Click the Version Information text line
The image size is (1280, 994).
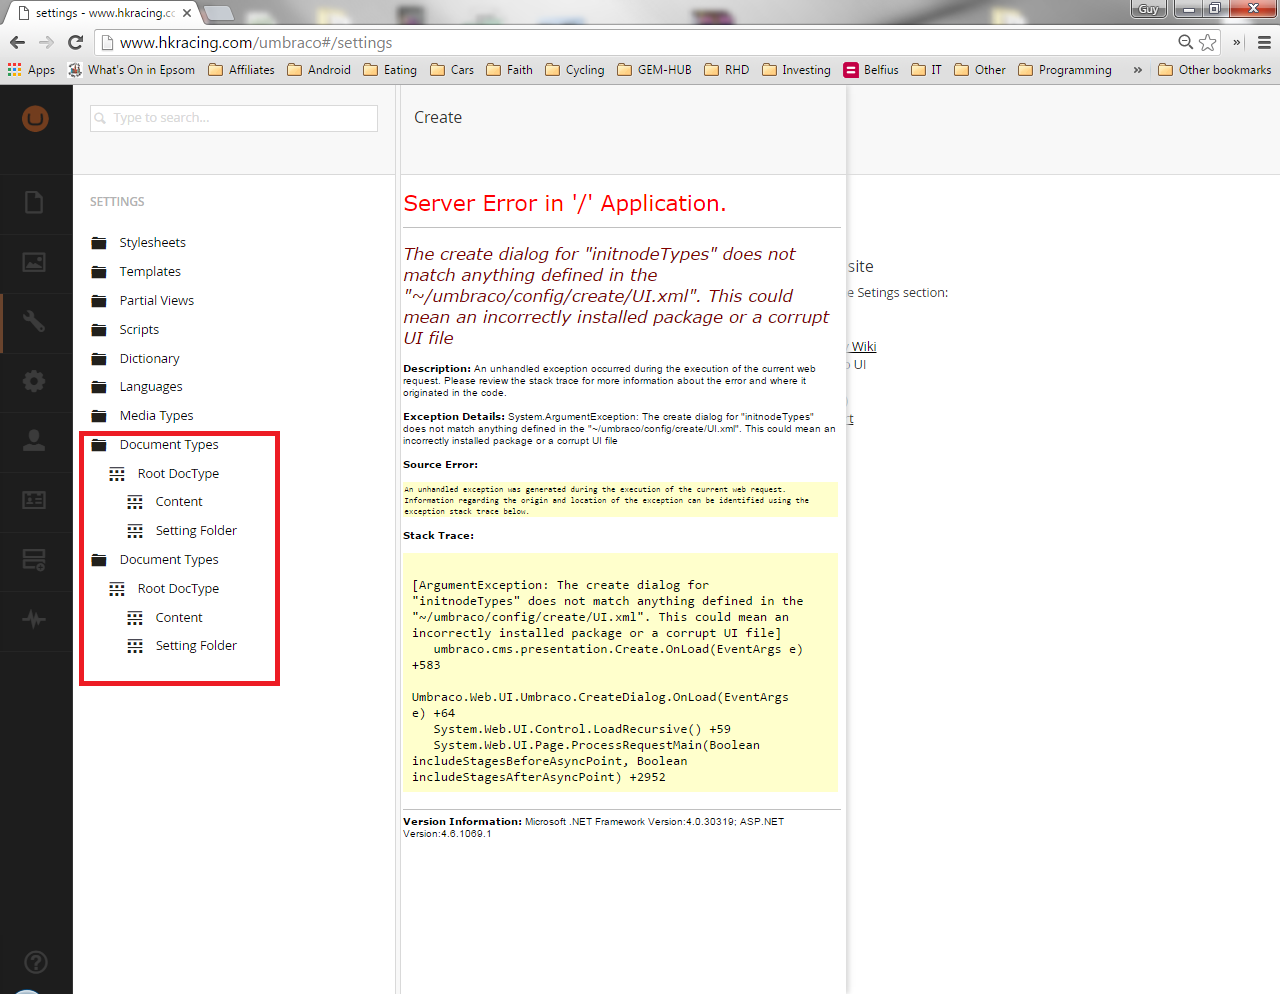[x=594, y=827]
